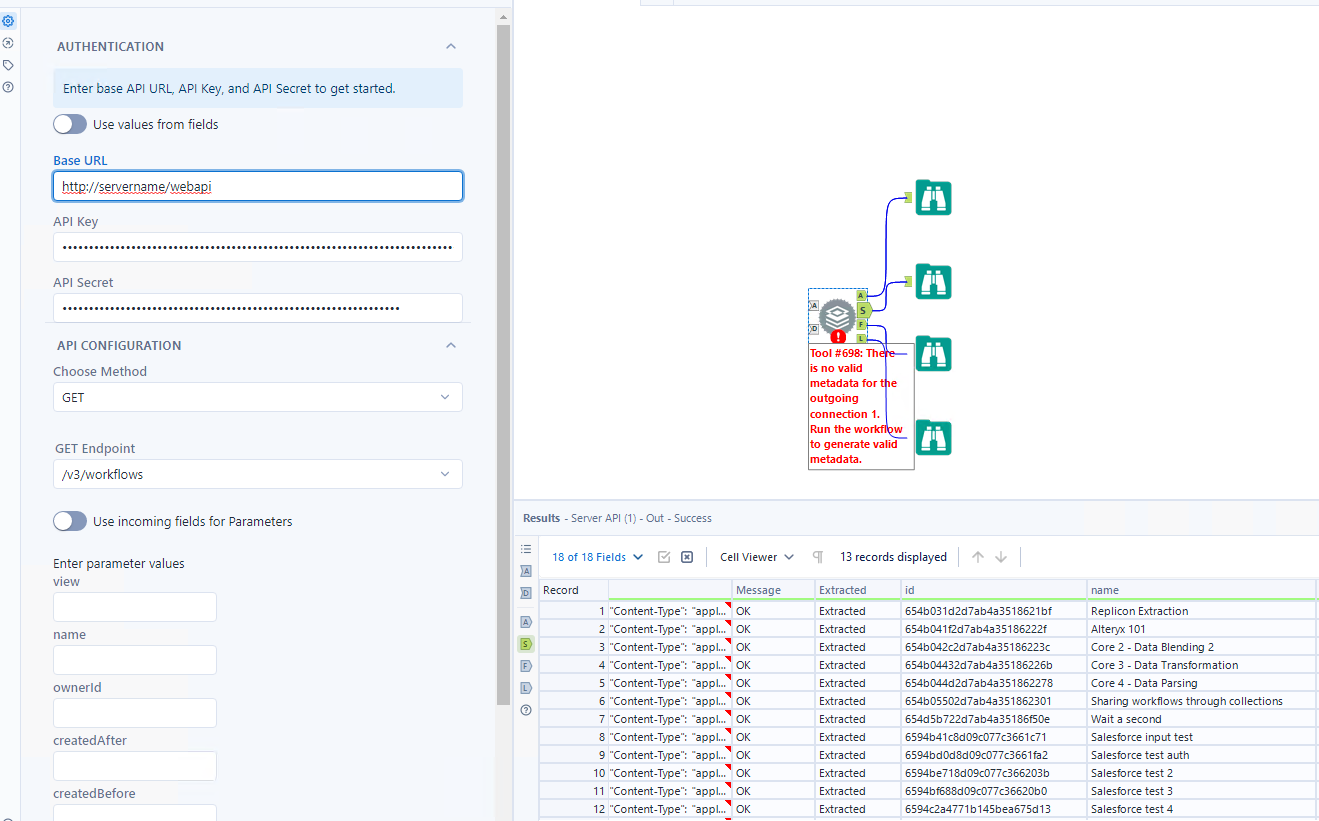Click the deselect-all fields checkbox icon in Results toolbar
This screenshot has height=821, width=1319.
click(x=685, y=557)
